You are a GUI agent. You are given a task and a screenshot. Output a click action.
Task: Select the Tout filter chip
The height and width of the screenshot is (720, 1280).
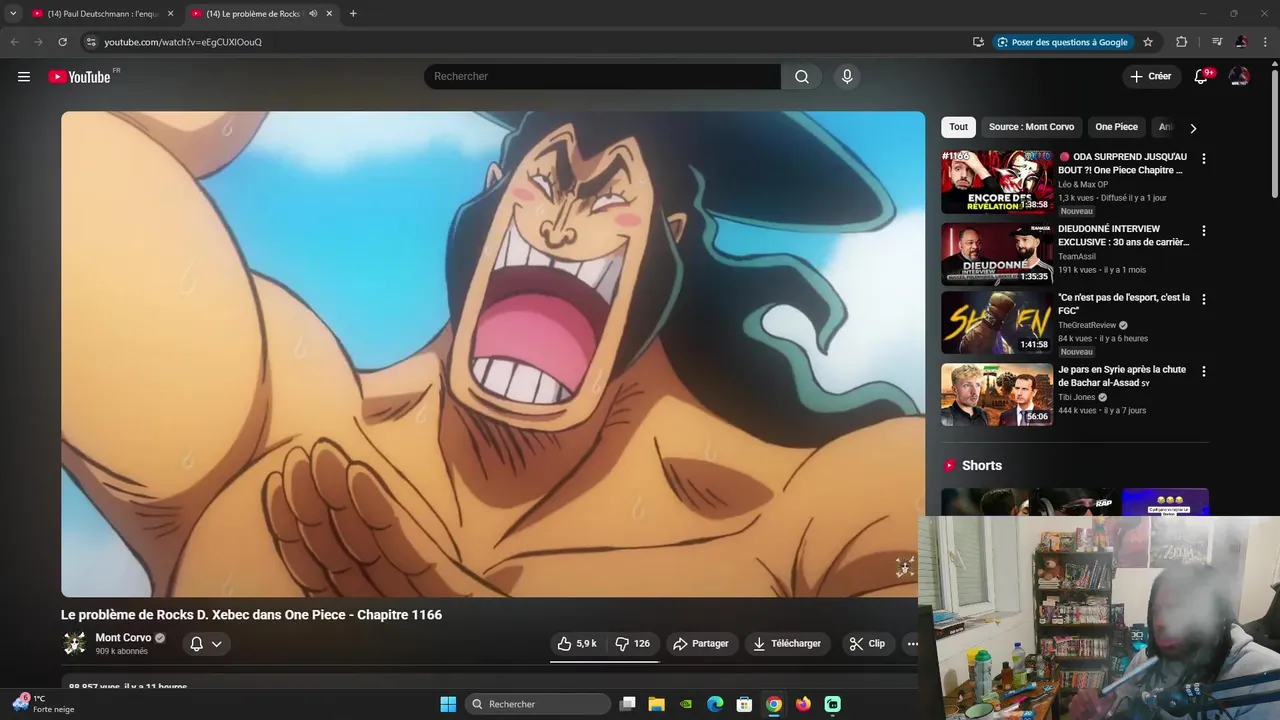point(958,127)
